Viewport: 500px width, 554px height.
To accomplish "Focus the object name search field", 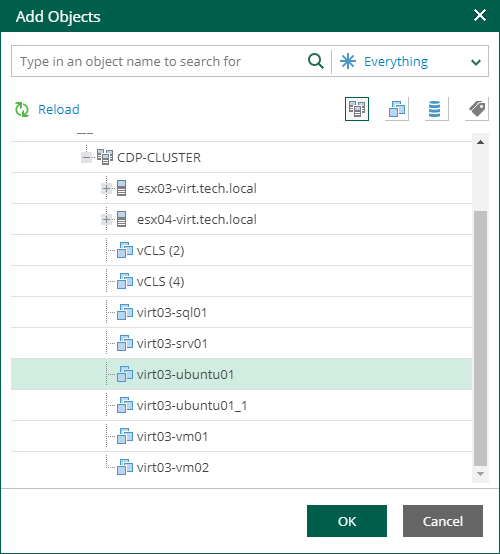I will (x=159, y=61).
